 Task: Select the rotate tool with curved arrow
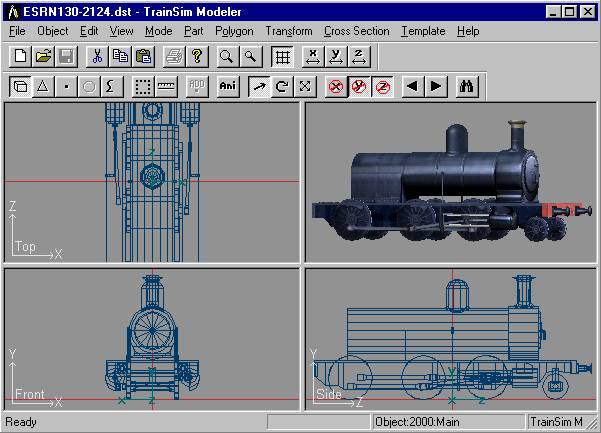coord(282,86)
